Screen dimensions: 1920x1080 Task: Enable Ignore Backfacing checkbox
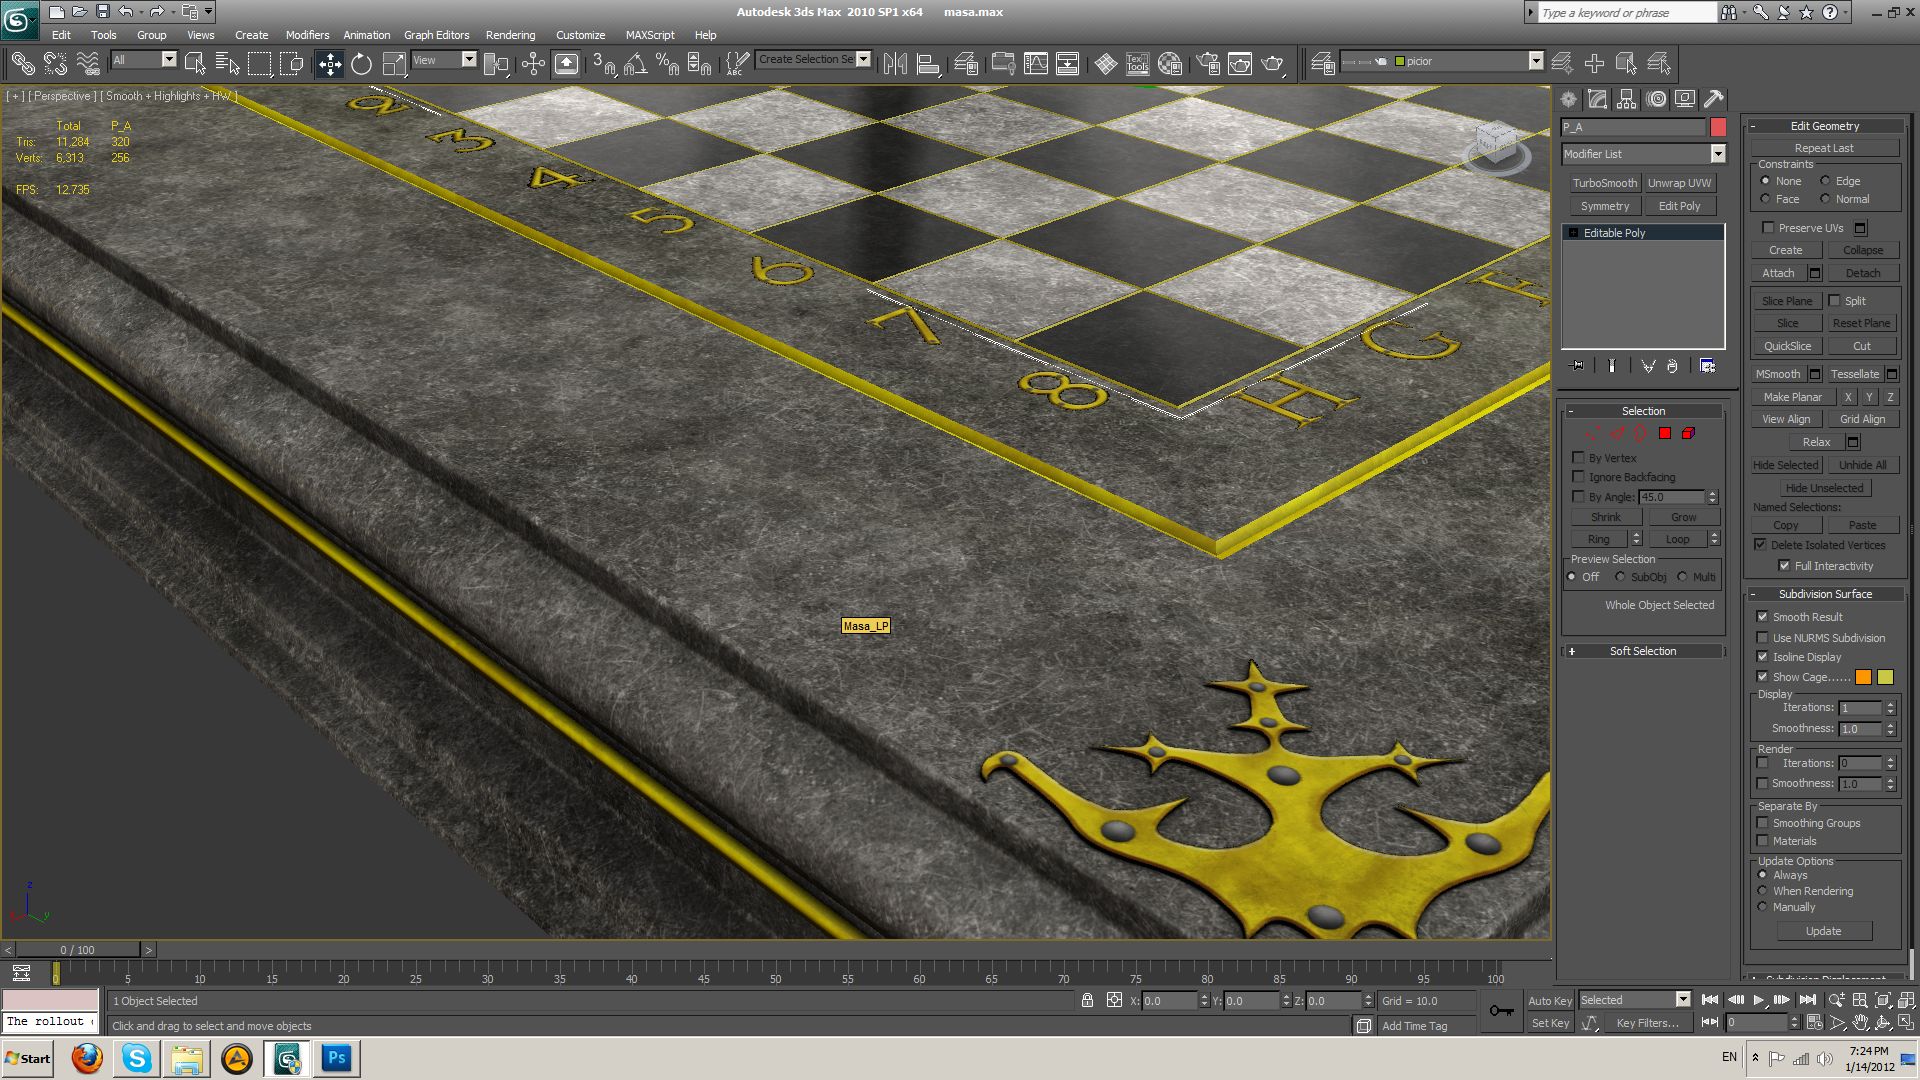pyautogui.click(x=1579, y=477)
